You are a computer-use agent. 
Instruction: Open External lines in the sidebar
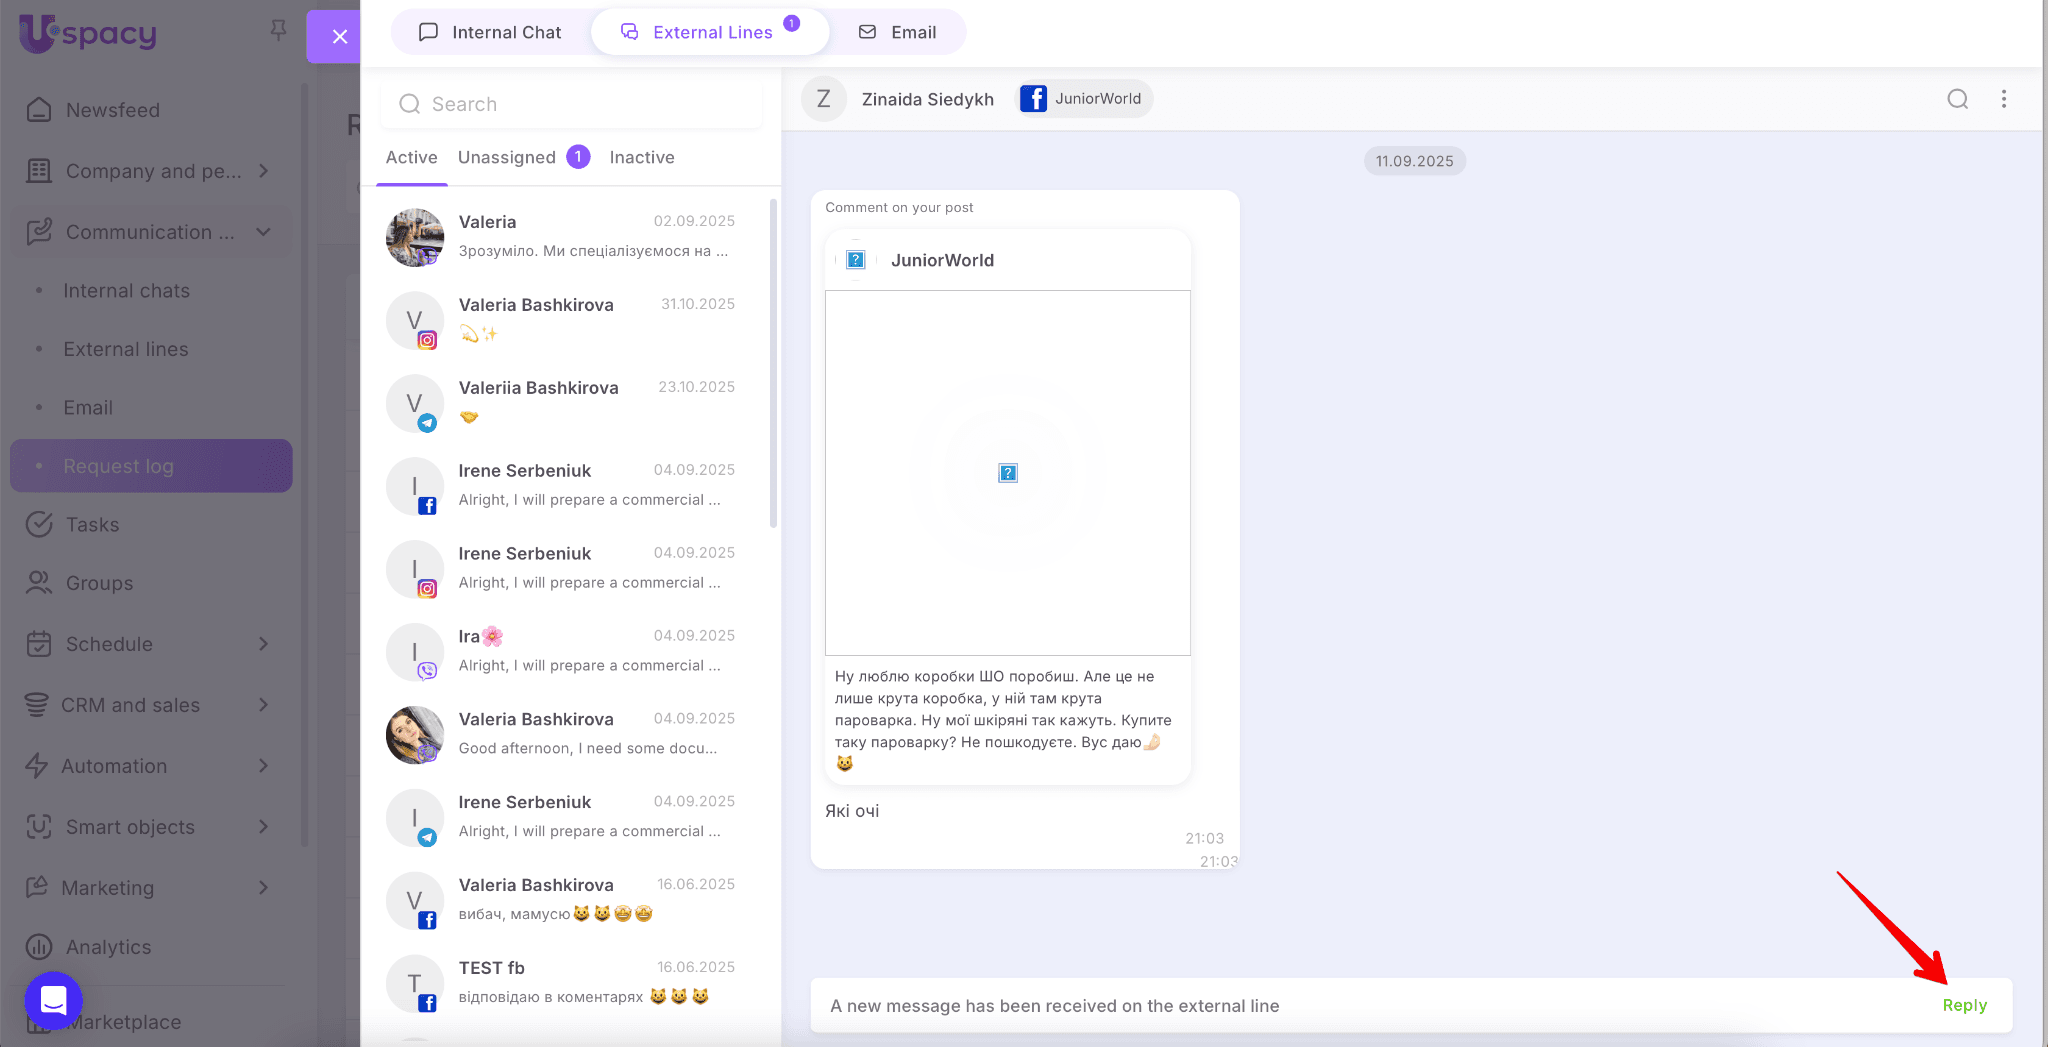(x=126, y=349)
